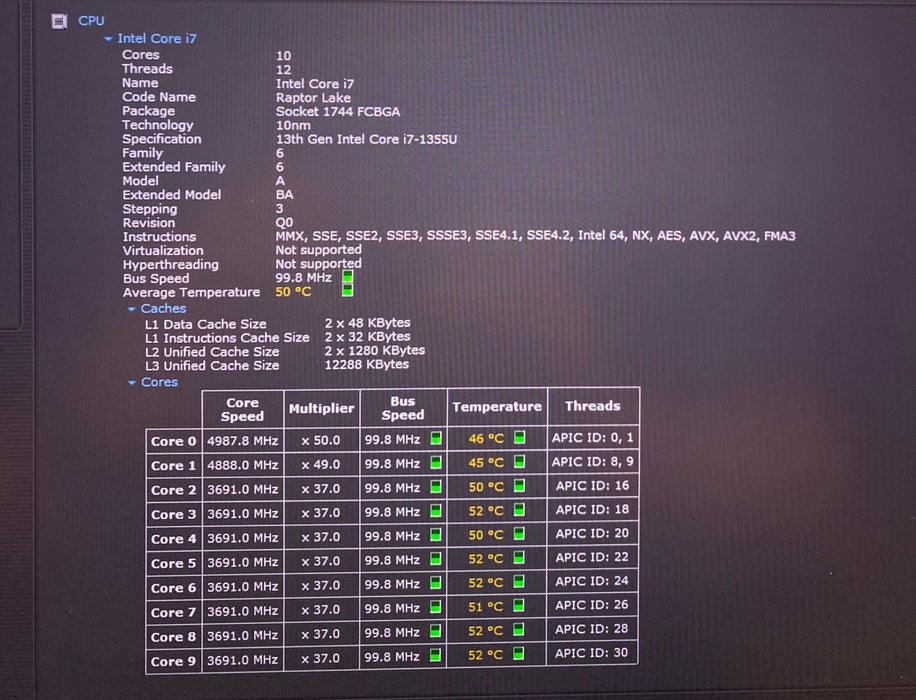This screenshot has height=700, width=916.
Task: Click the Virtualization Not supported value
Action: coord(318,250)
